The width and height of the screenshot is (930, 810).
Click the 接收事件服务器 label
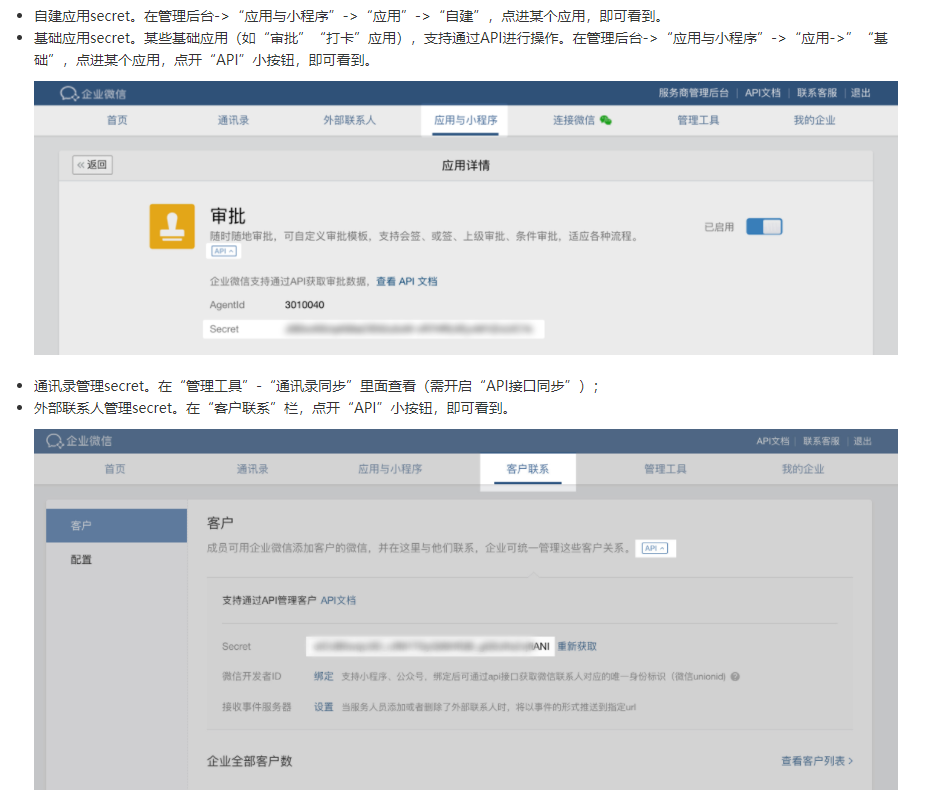(257, 707)
